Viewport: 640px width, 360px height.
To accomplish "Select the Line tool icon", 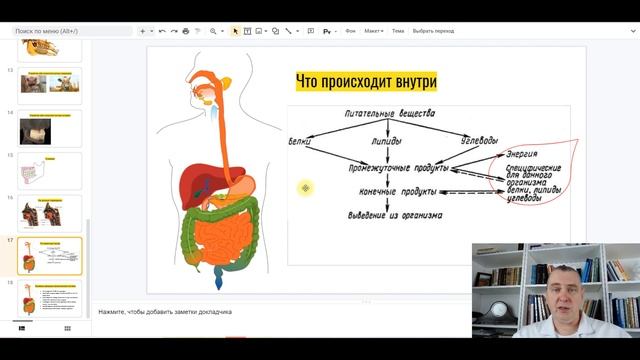I will (x=289, y=31).
